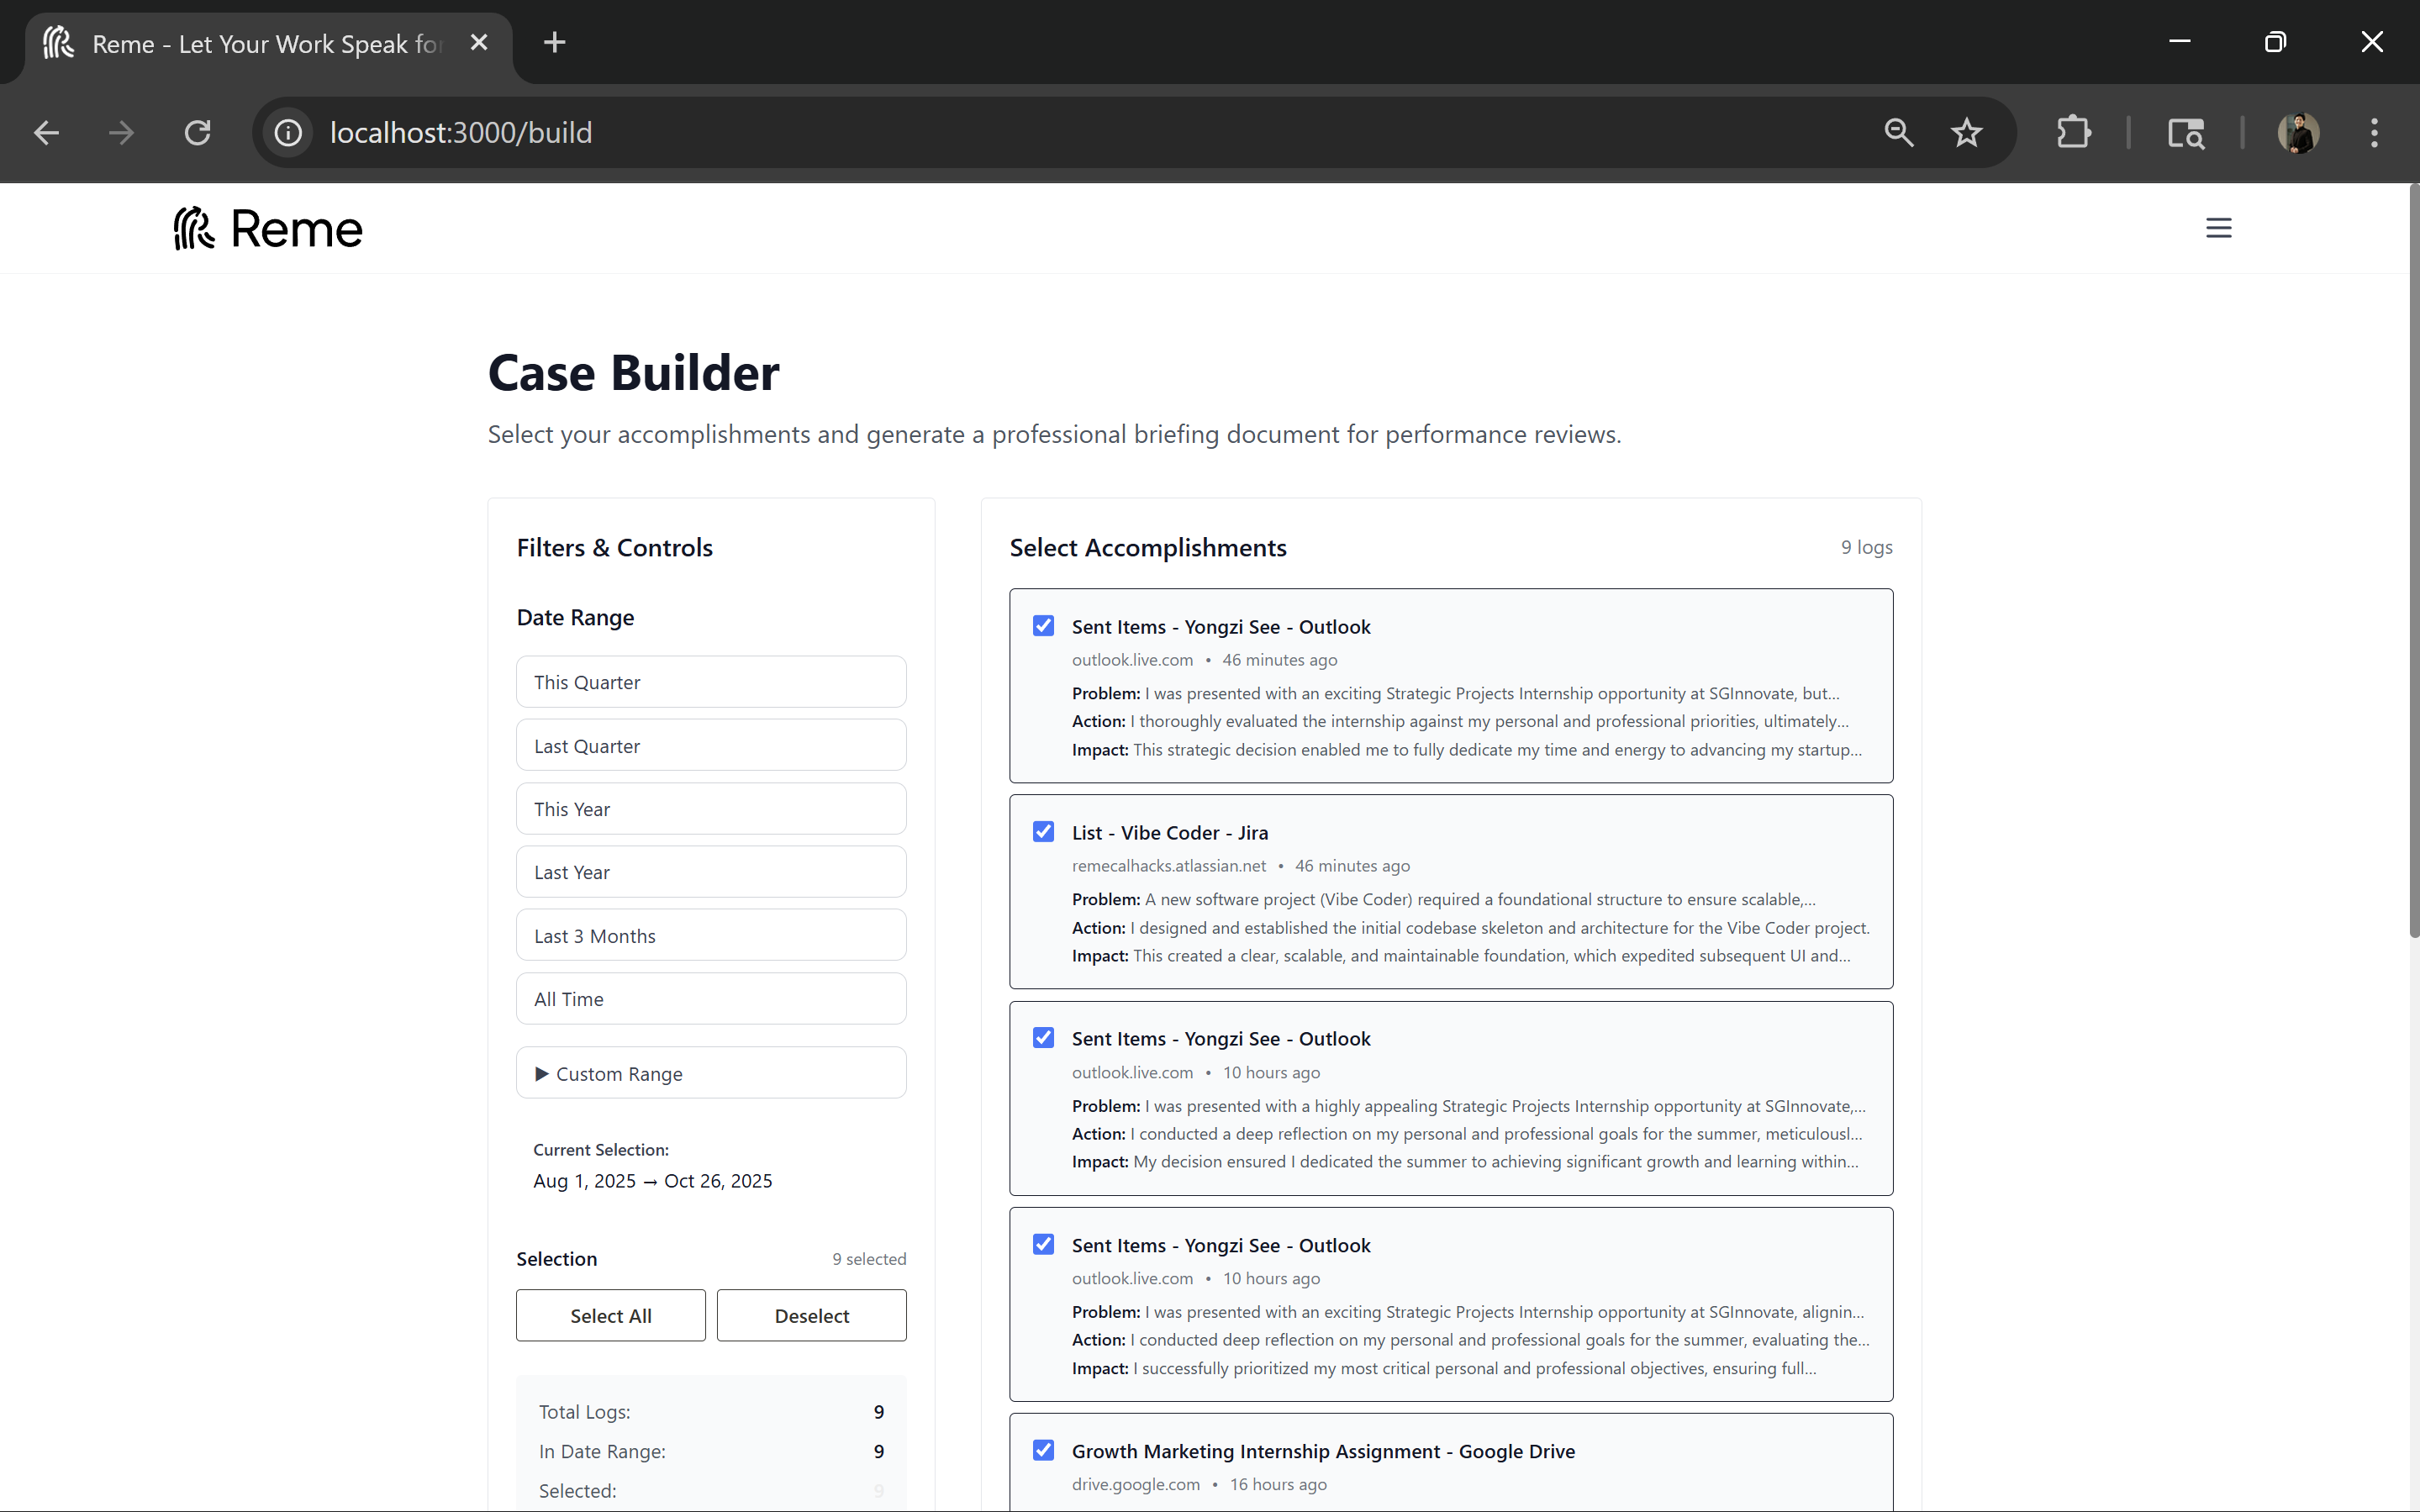Choose the This Quarter date range
The height and width of the screenshot is (1512, 2420).
point(710,682)
